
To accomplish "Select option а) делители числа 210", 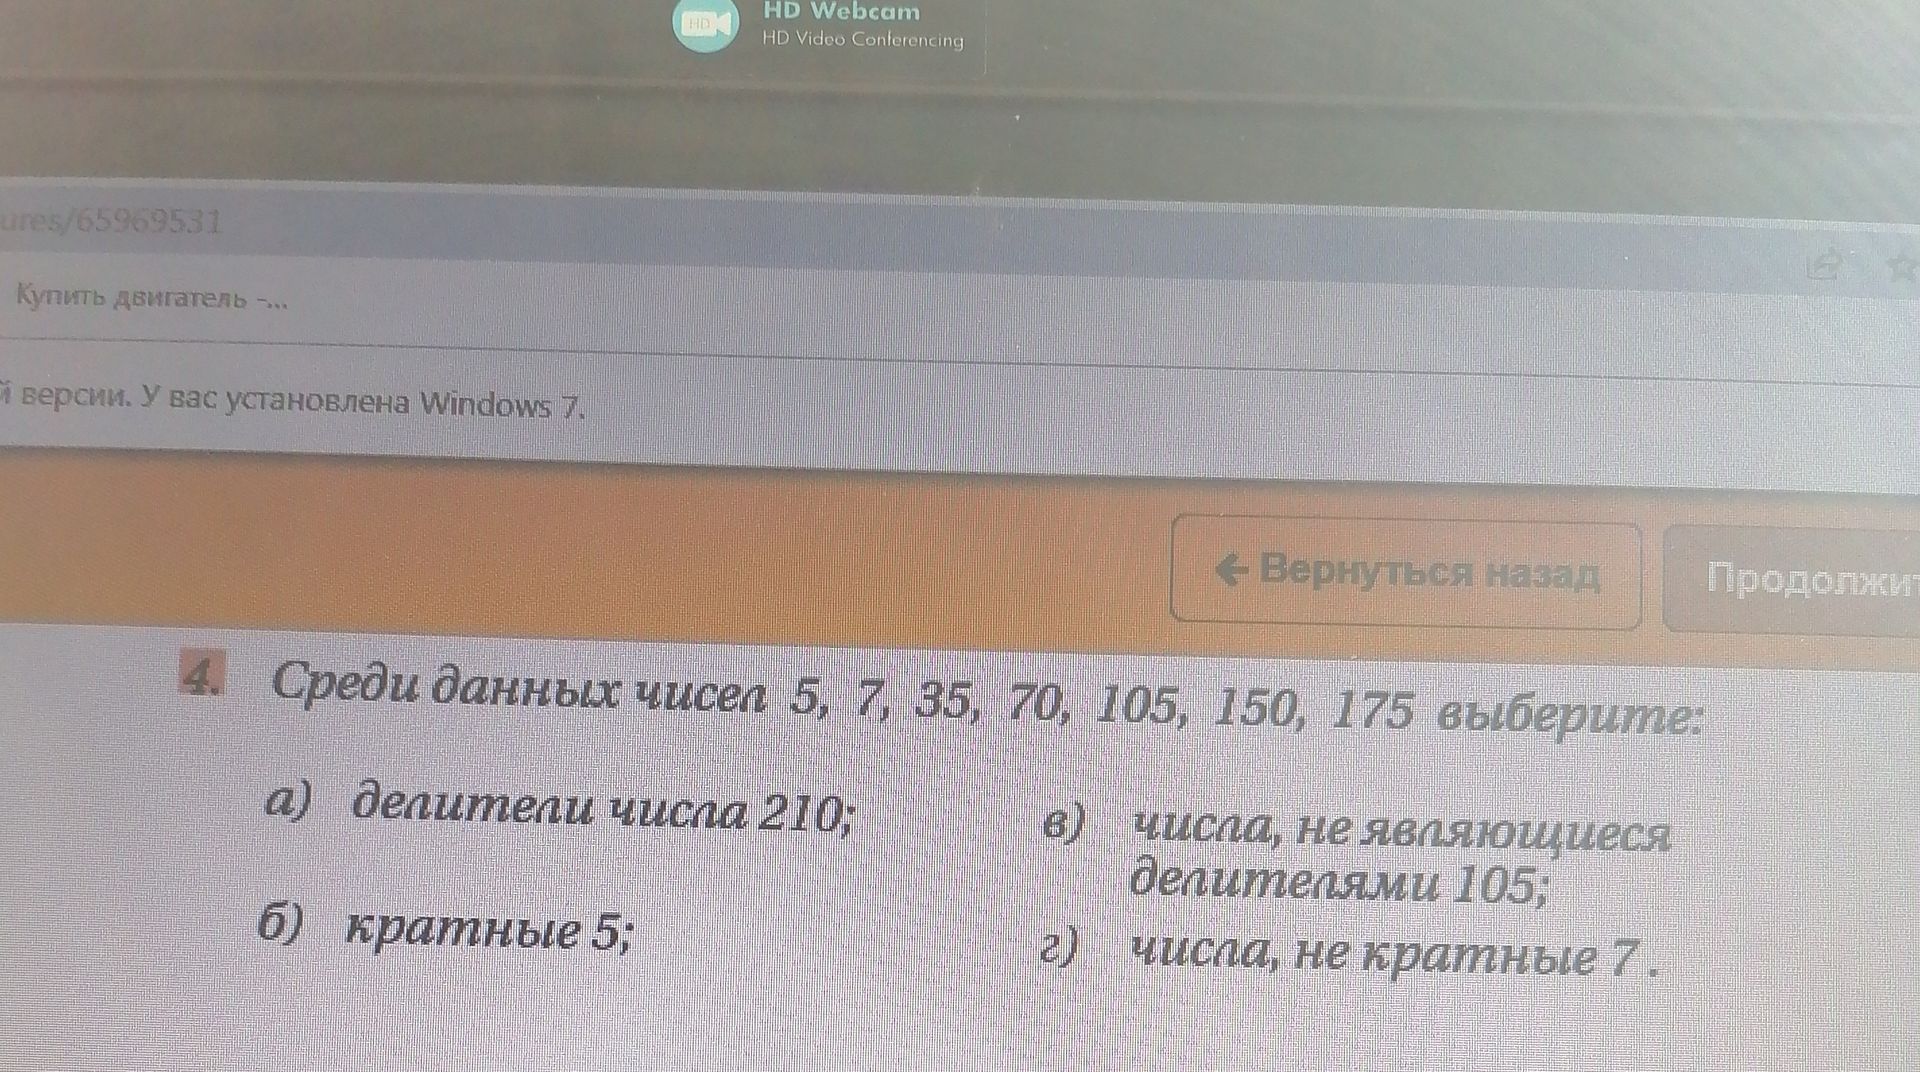I will click(560, 808).
